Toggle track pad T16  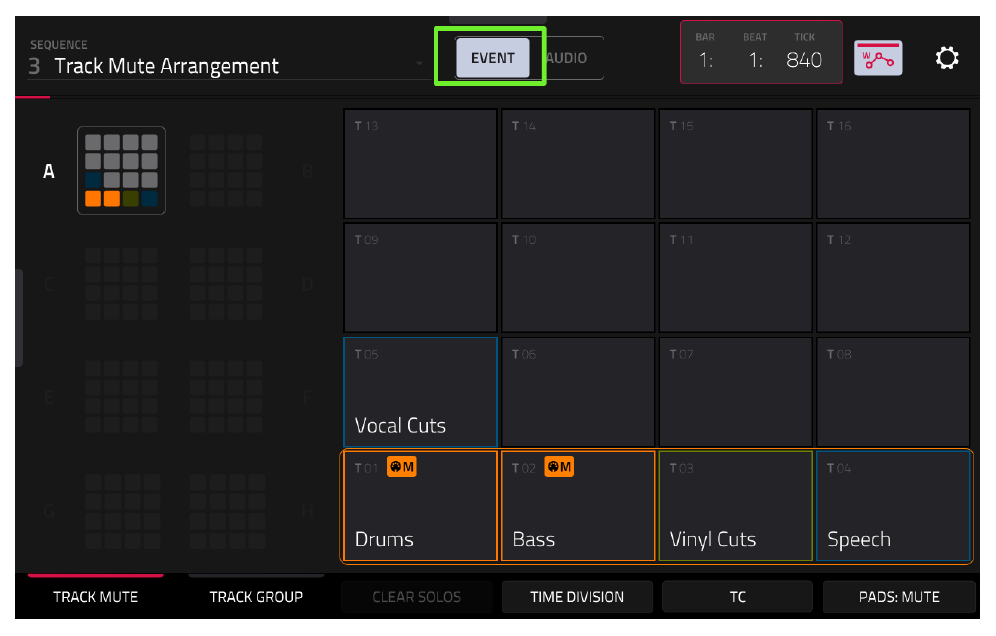[893, 164]
